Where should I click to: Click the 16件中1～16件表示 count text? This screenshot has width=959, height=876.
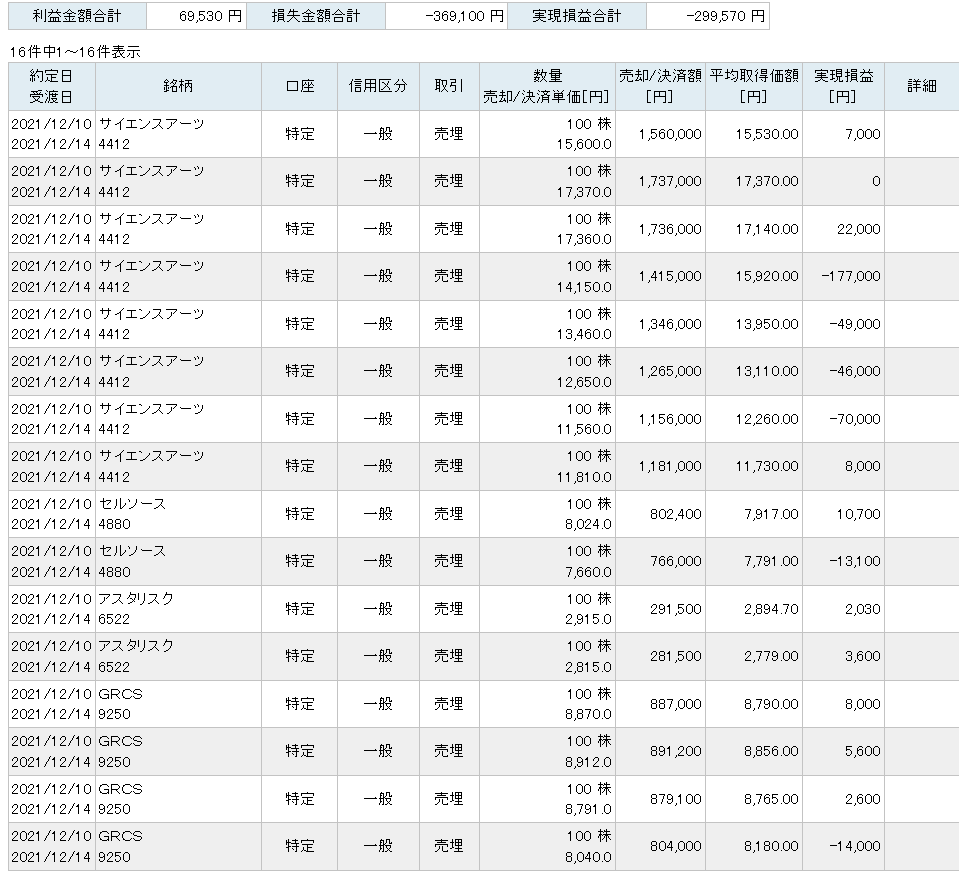click(x=75, y=52)
